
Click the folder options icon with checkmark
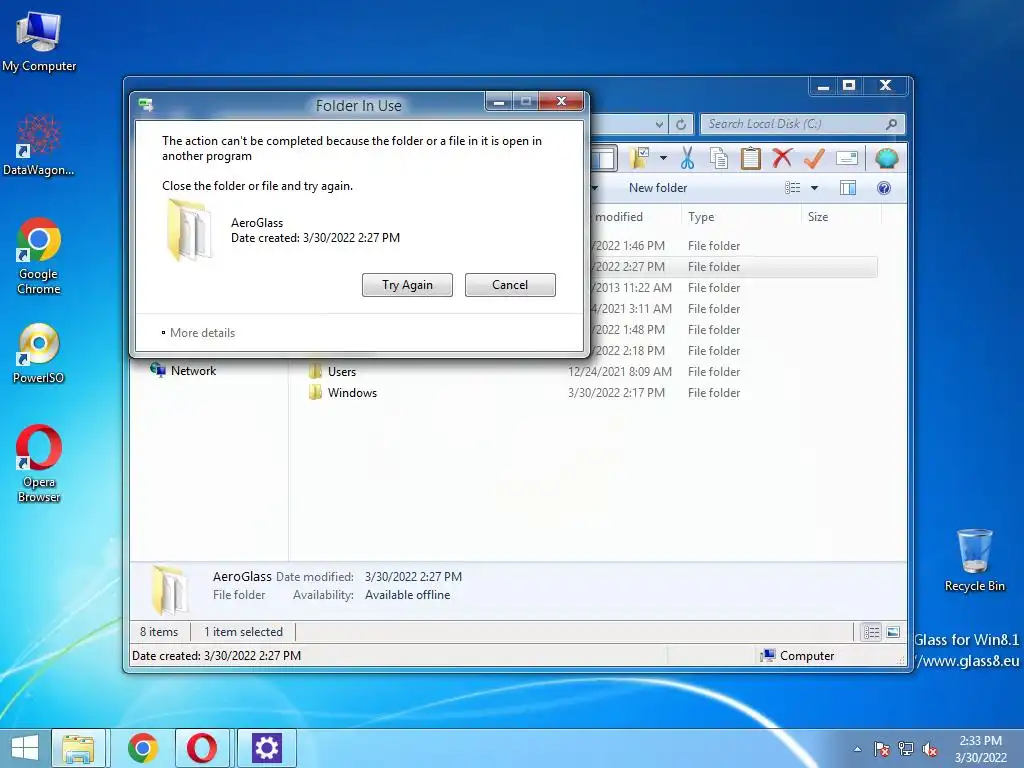(x=639, y=158)
